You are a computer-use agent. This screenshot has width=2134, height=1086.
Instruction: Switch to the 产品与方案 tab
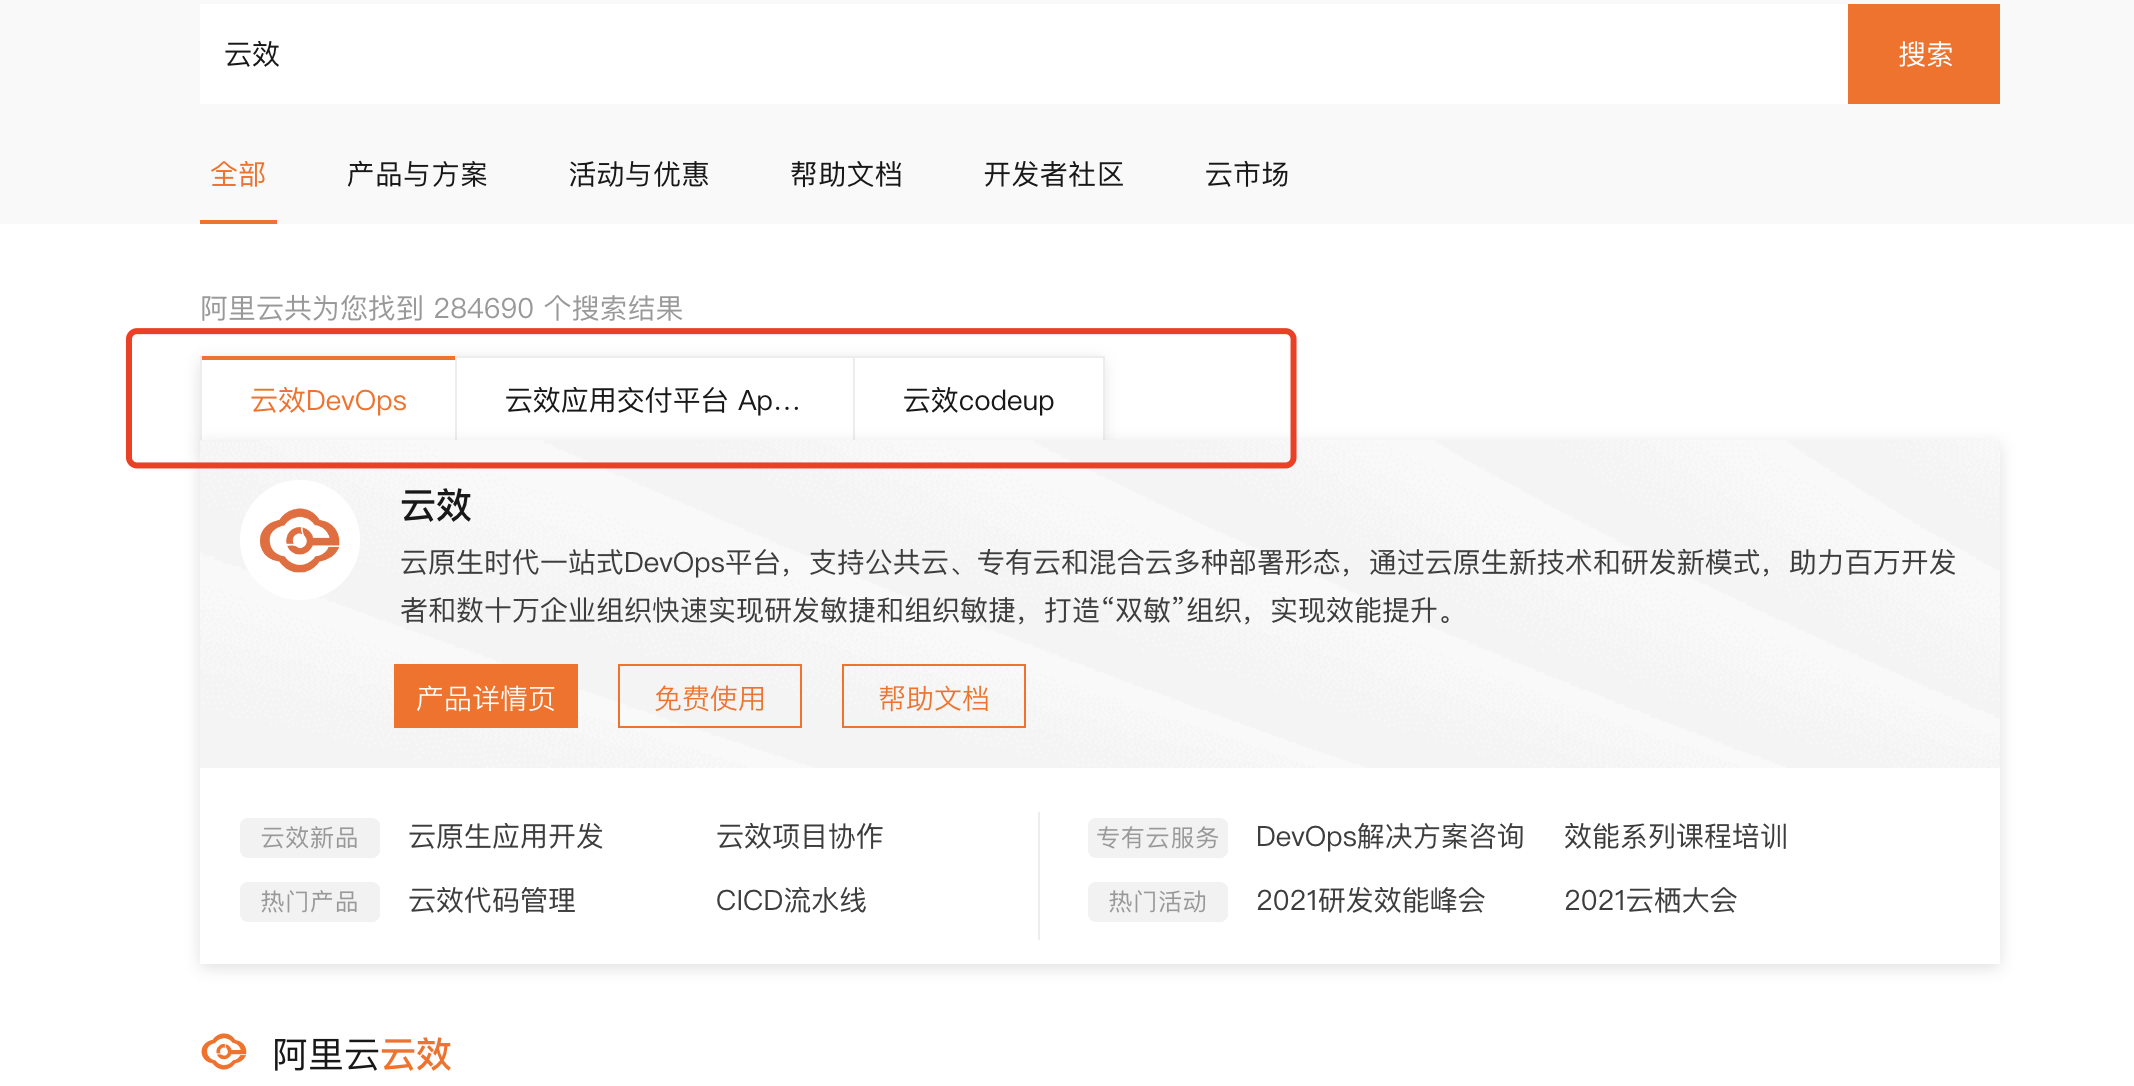tap(417, 175)
